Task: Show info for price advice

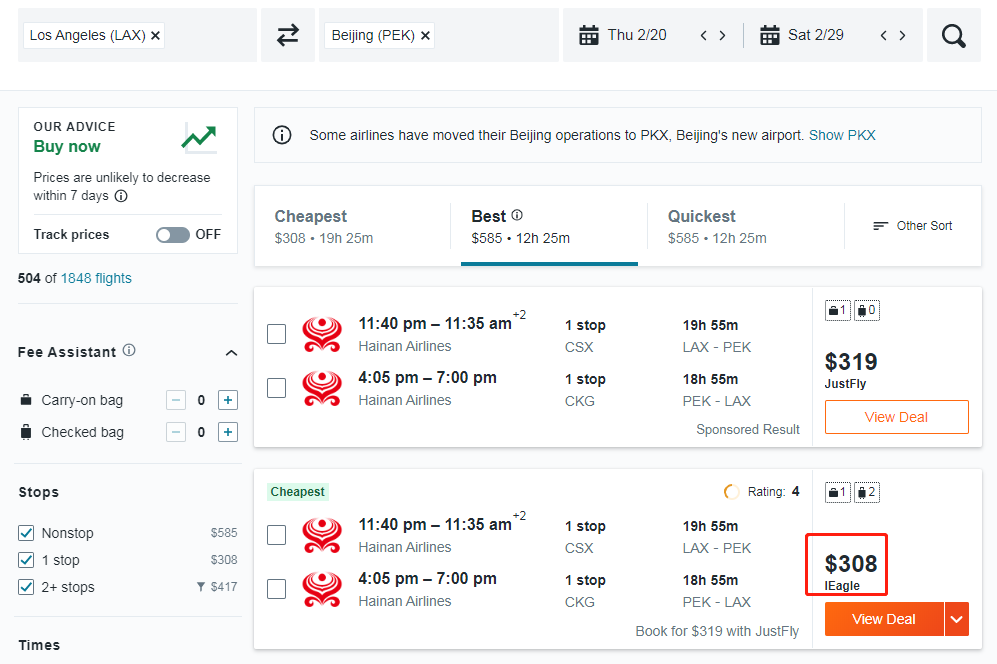Action: 121,196
